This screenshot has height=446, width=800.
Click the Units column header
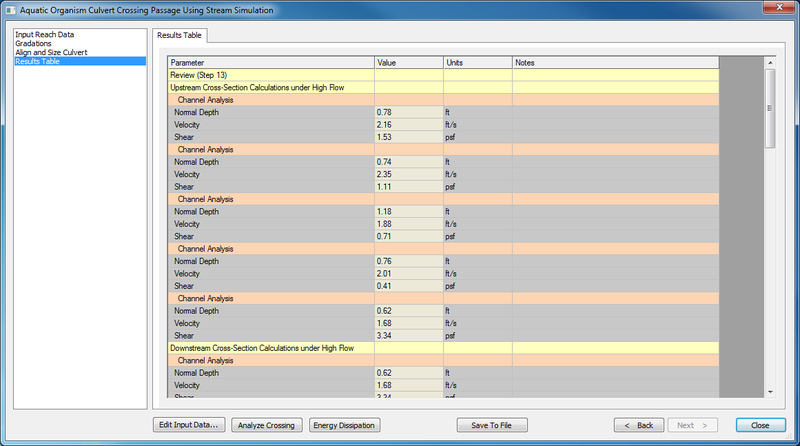pos(478,62)
